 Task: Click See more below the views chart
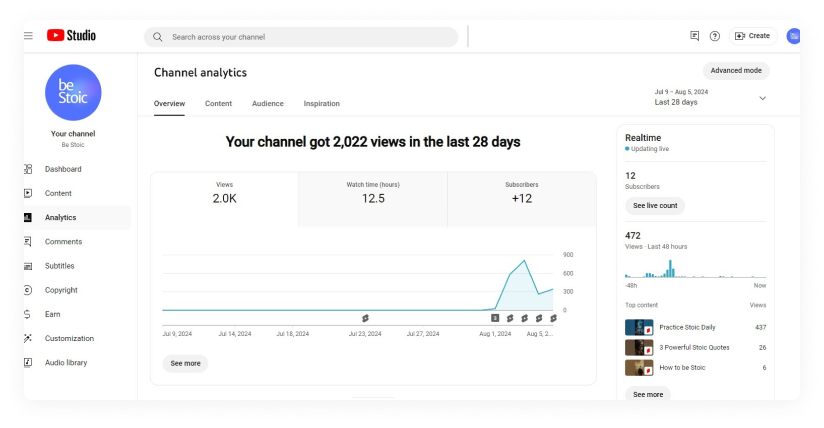(185, 363)
